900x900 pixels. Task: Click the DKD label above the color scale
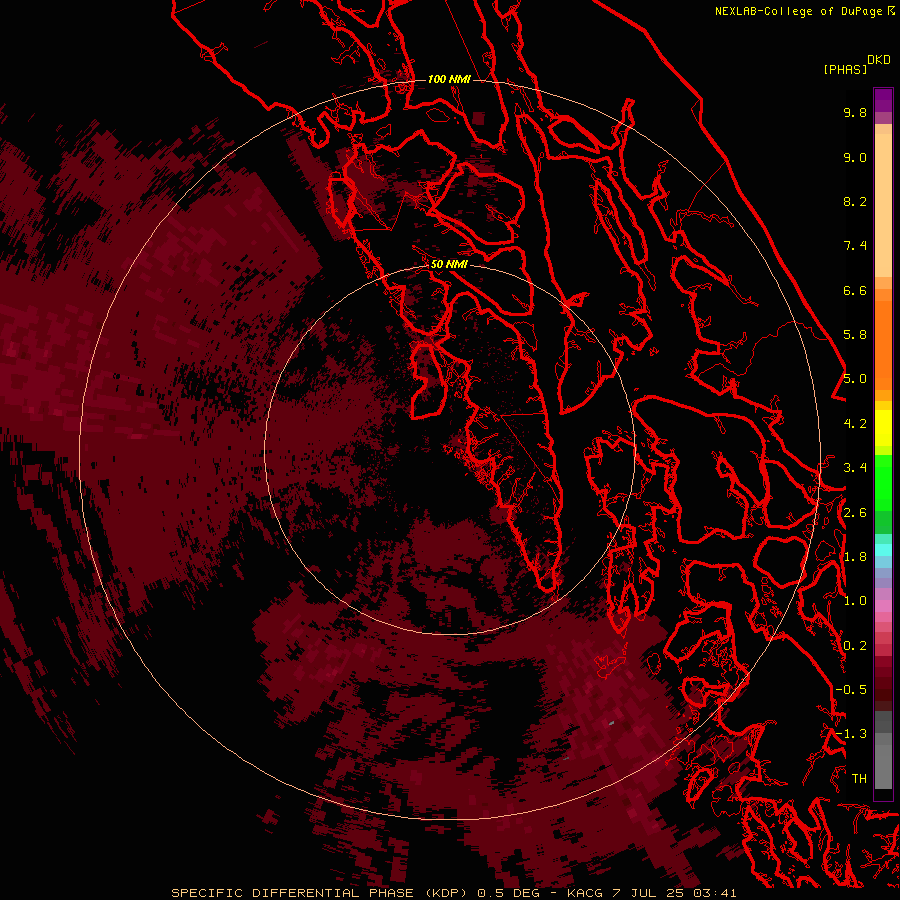[879, 60]
